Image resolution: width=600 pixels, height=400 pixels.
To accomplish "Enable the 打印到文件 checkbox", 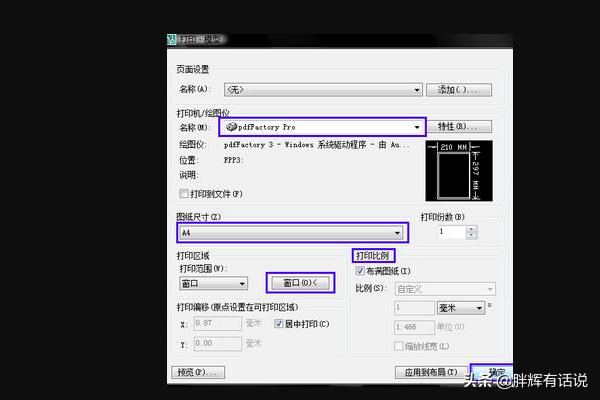I will click(x=183, y=193).
